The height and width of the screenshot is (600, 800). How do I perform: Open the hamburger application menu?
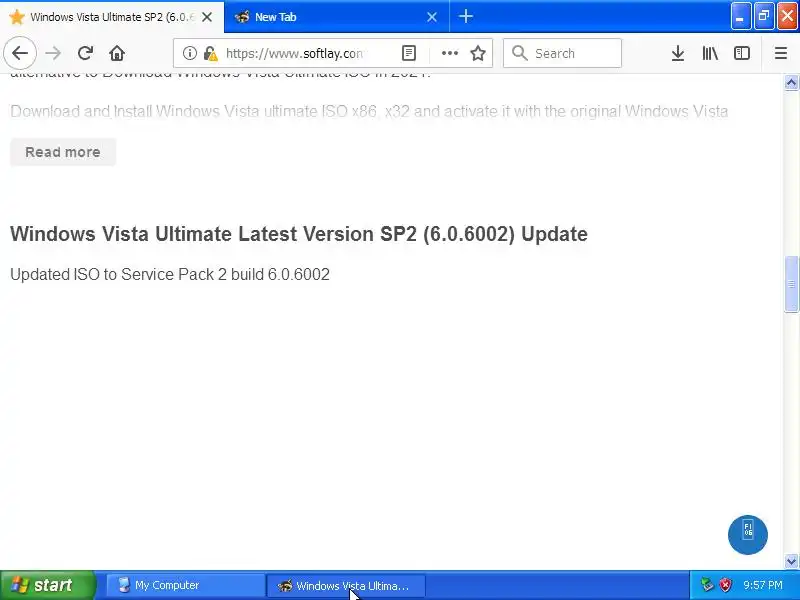point(781,53)
